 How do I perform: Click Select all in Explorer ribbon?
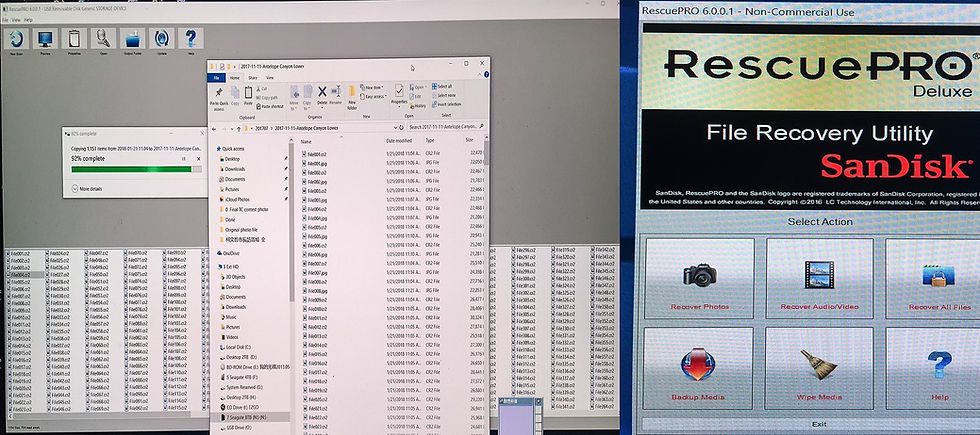tap(442, 86)
